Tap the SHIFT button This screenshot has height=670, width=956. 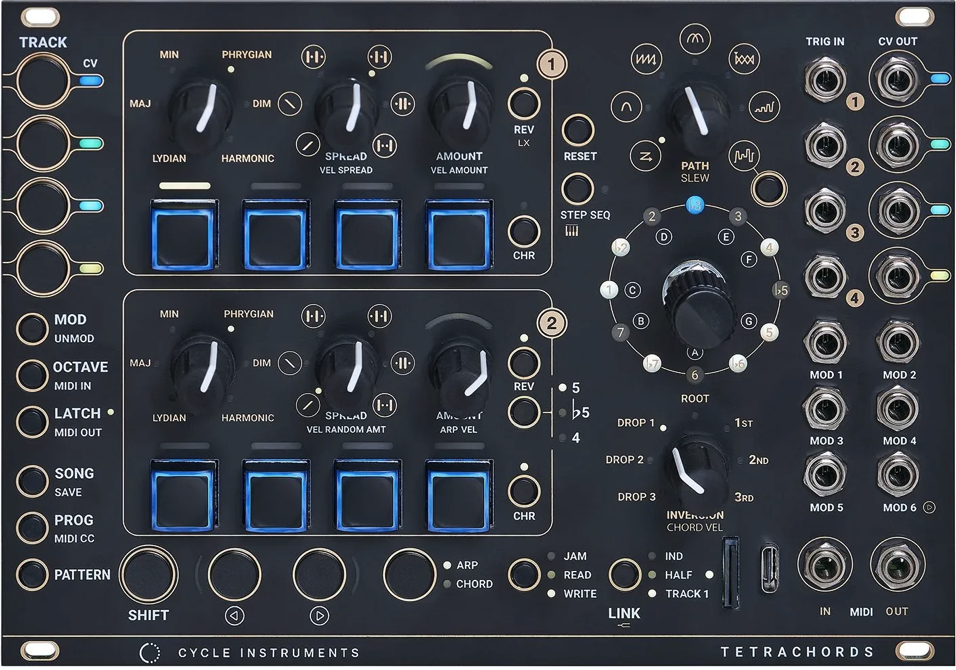[148, 574]
